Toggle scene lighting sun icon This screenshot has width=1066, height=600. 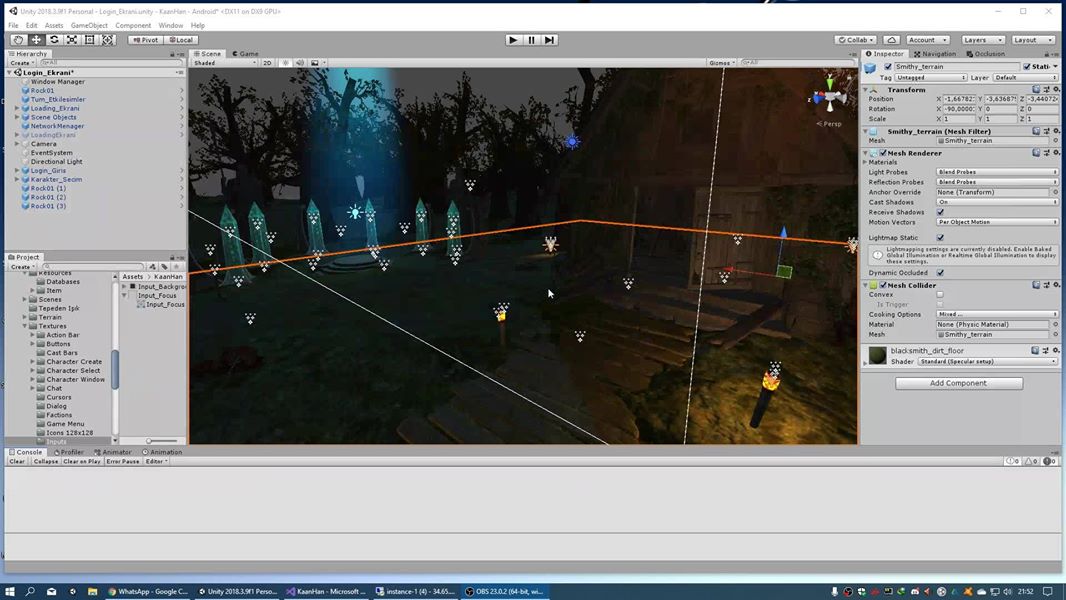[286, 63]
